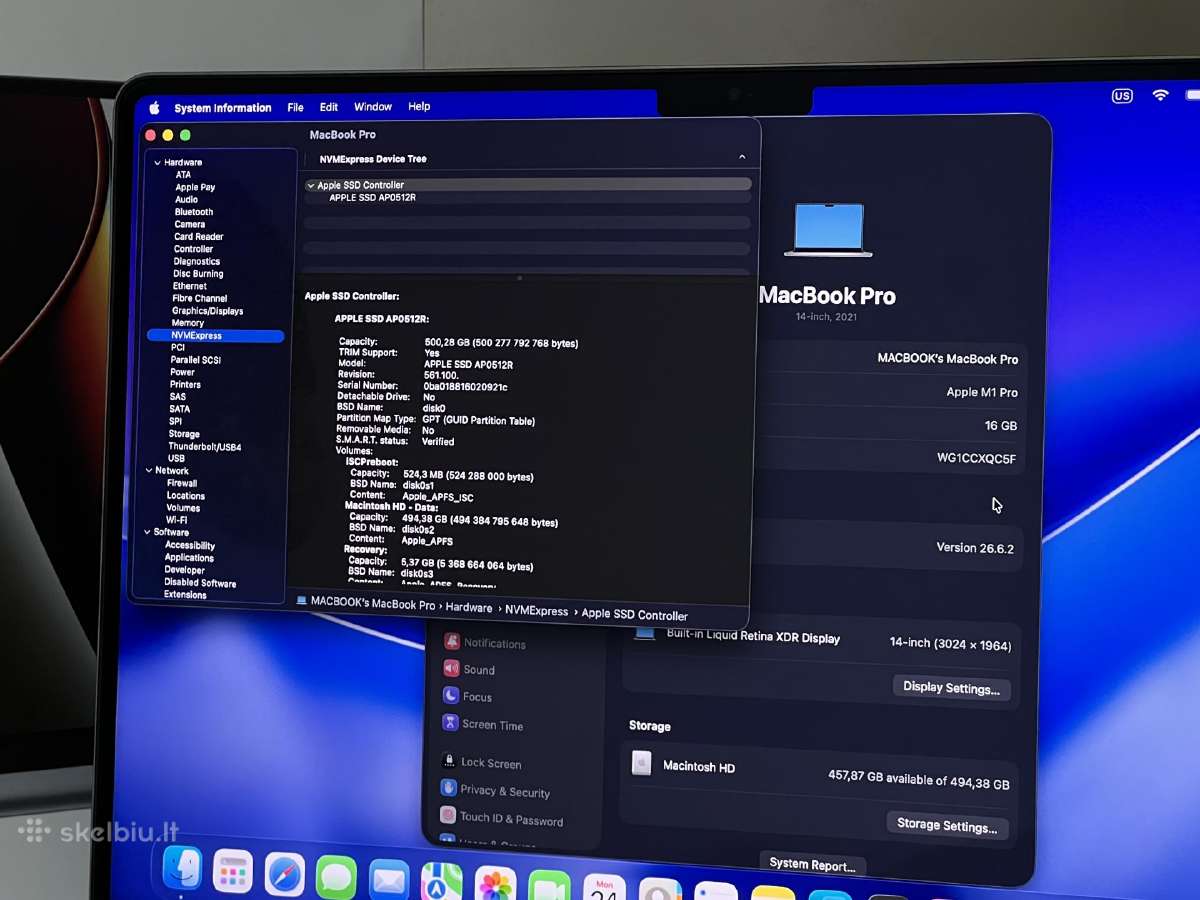Open Calendar from the Dock
Image resolution: width=1200 pixels, height=900 pixels.
click(x=604, y=888)
